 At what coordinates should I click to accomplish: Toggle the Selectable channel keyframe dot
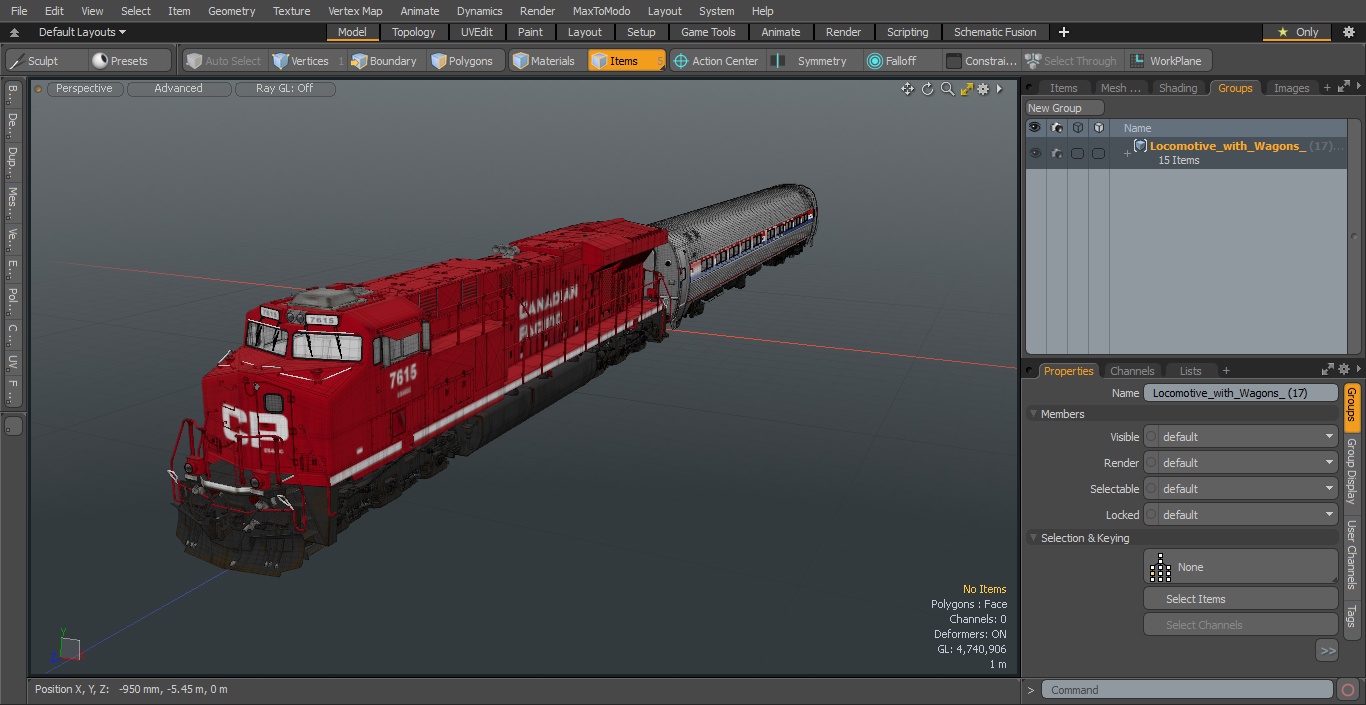pyautogui.click(x=1151, y=489)
